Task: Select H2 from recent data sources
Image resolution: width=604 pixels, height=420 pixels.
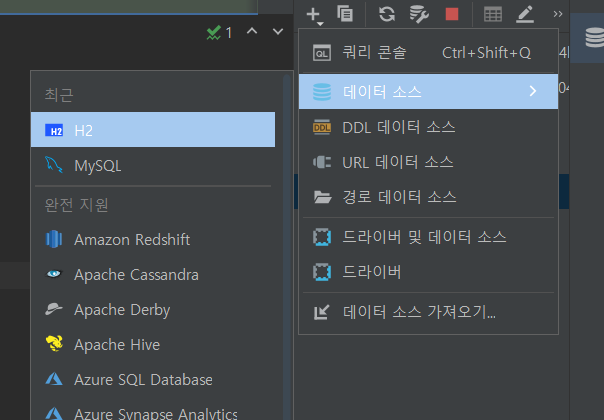Action: (x=153, y=130)
